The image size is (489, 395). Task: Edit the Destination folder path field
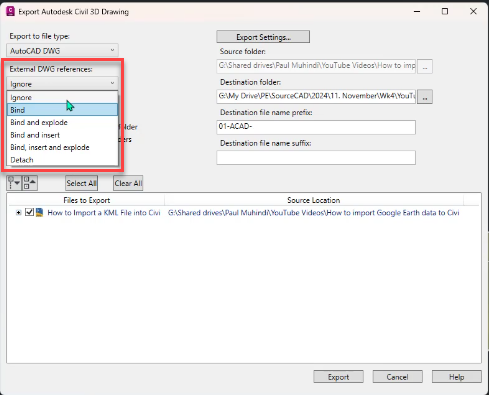(316, 96)
